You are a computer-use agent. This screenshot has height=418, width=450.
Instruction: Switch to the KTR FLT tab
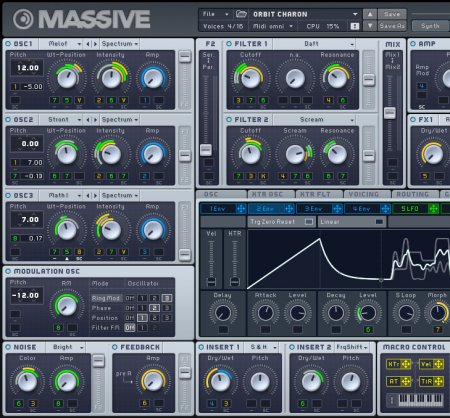(x=319, y=194)
